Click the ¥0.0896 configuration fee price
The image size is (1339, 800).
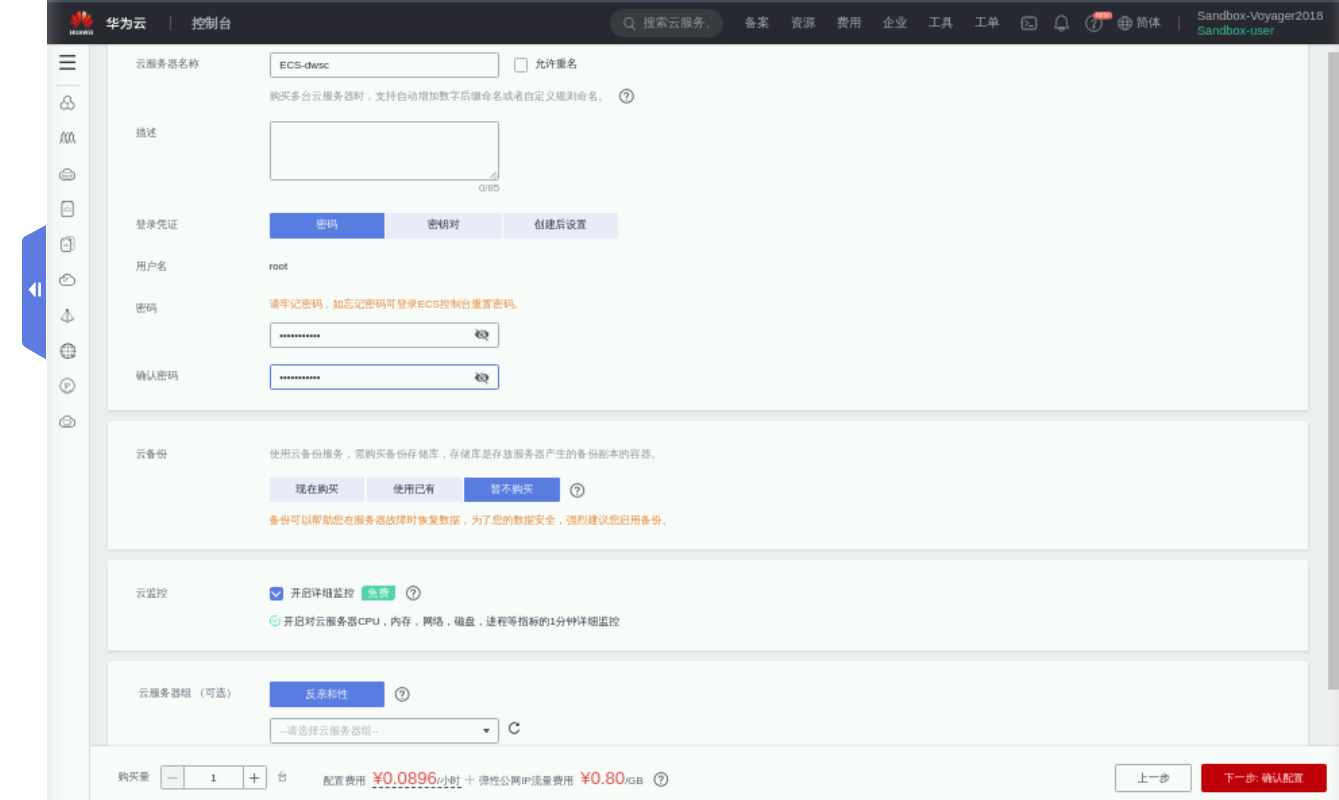tap(405, 778)
